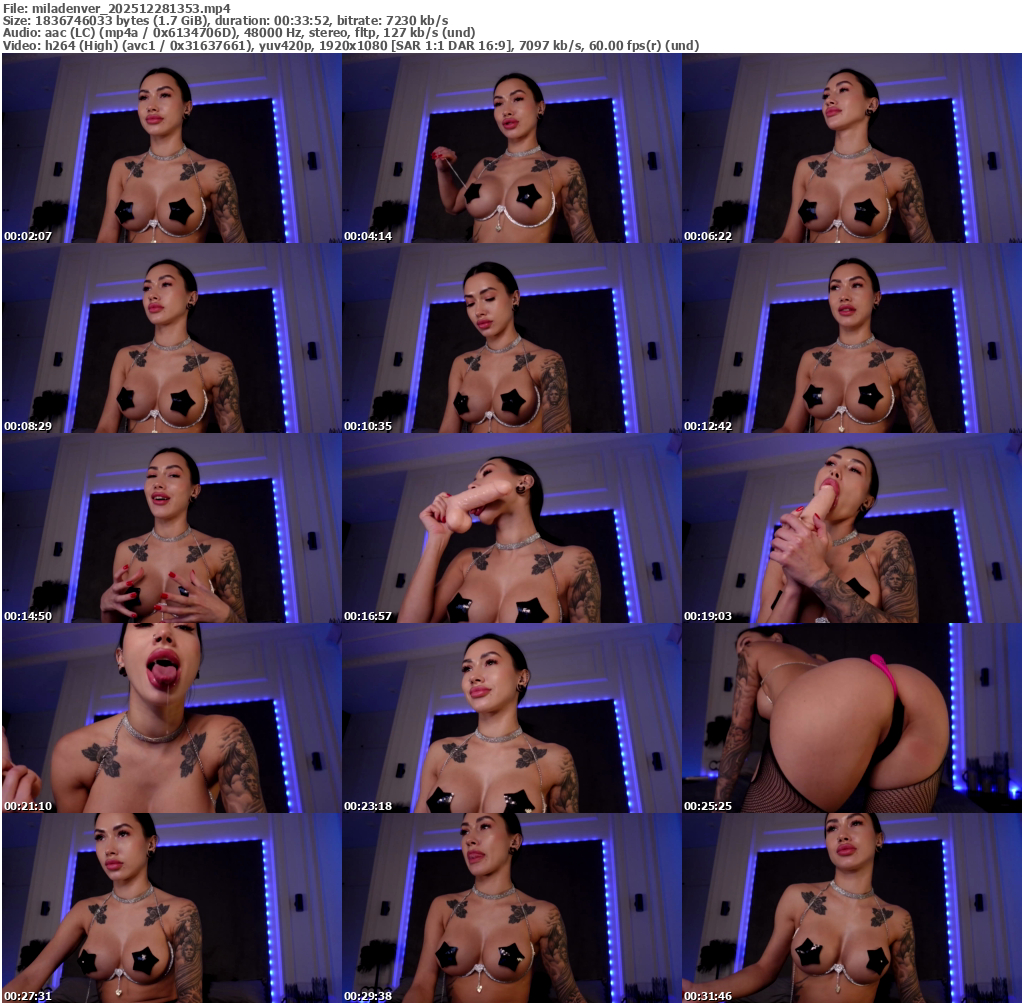The height and width of the screenshot is (1003, 1024).
Task: Open the frame stamped 00:06:22
Action: pos(852,148)
